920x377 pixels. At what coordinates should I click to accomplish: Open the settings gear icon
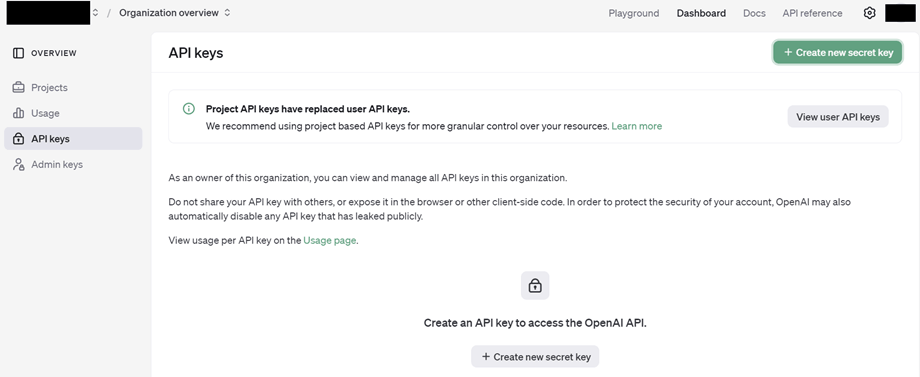coord(870,13)
